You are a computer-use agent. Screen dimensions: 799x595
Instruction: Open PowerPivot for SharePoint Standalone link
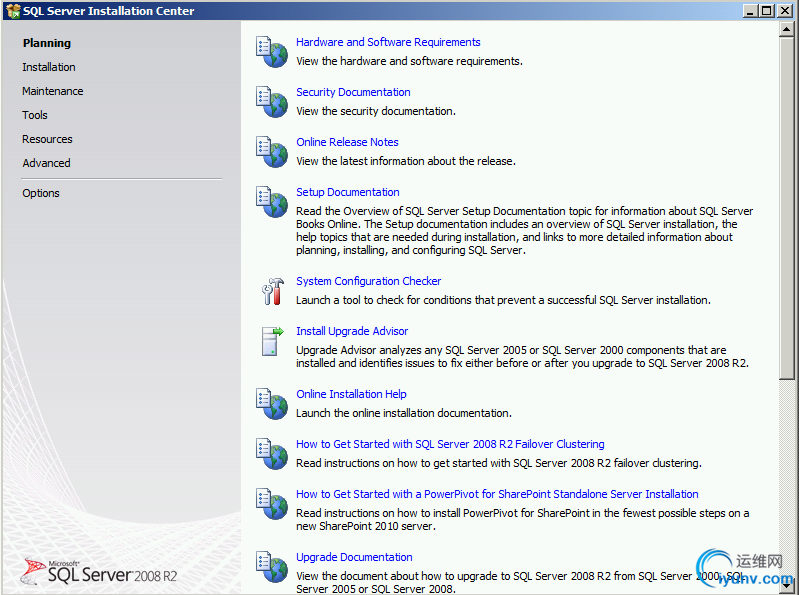pyautogui.click(x=497, y=494)
